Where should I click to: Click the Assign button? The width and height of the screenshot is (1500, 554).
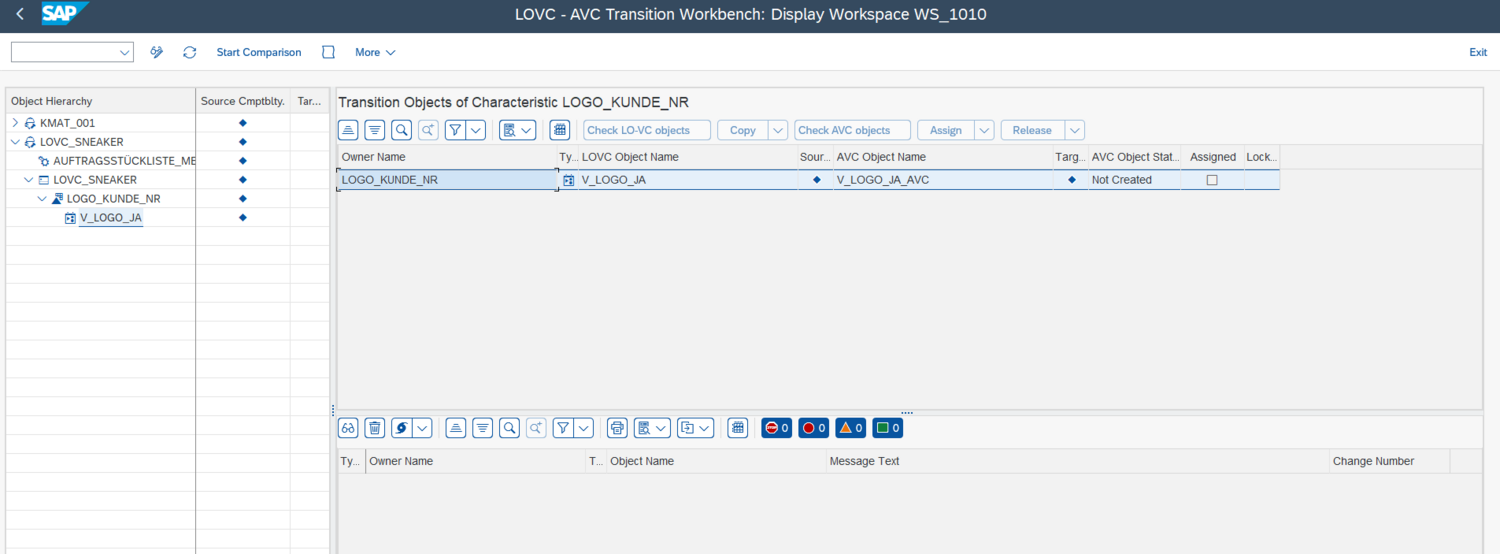pos(946,130)
